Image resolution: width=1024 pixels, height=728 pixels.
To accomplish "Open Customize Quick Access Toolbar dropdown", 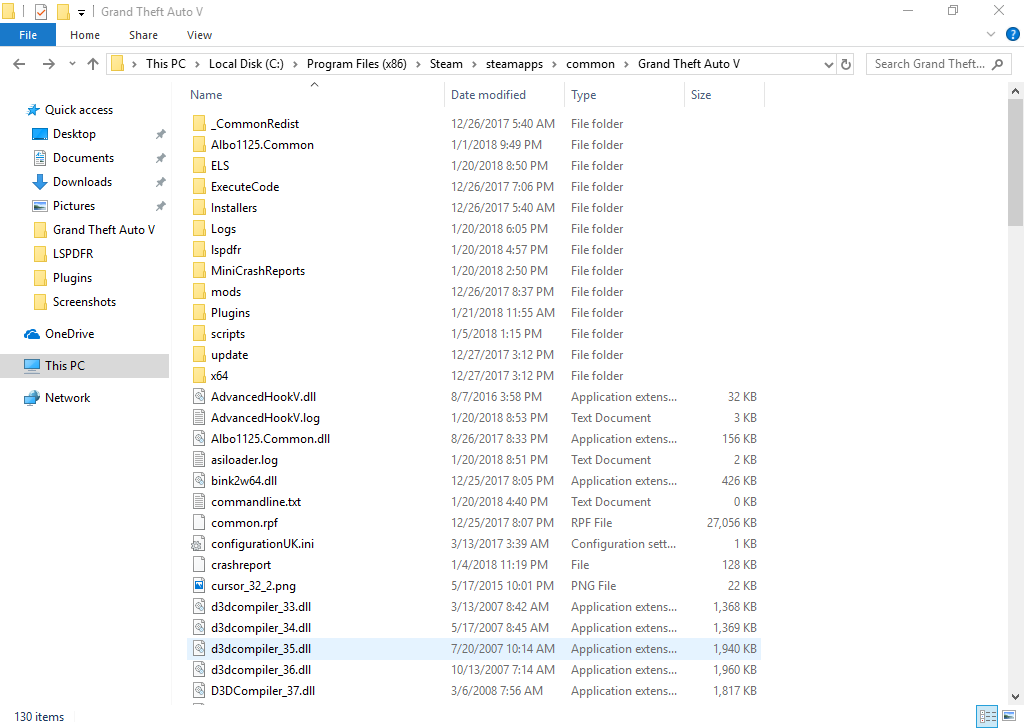I will point(82,12).
